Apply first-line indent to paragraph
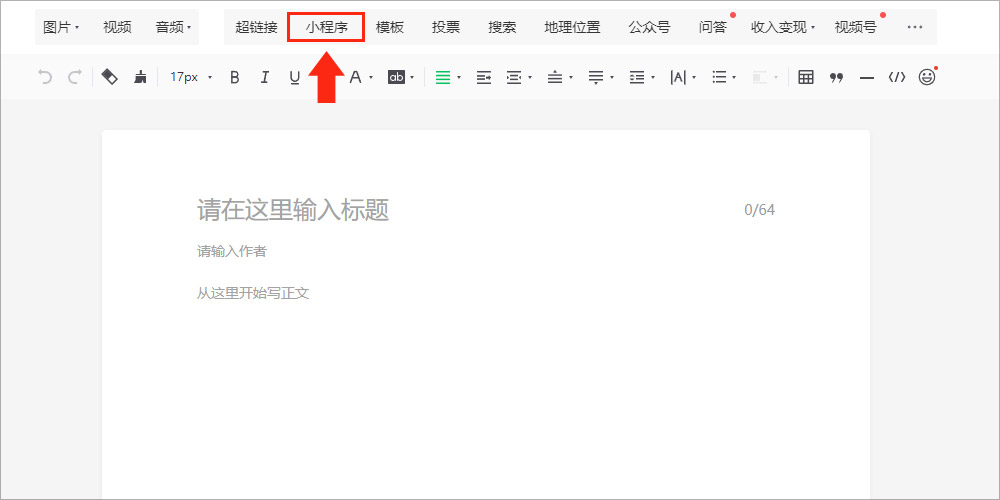The height and width of the screenshot is (500, 1000). [484, 77]
